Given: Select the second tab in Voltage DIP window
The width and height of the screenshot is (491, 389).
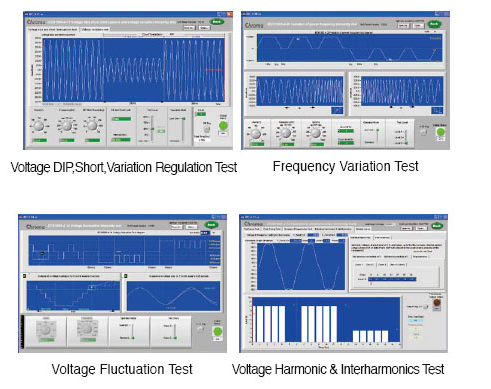Looking at the screenshot, I should (x=95, y=29).
